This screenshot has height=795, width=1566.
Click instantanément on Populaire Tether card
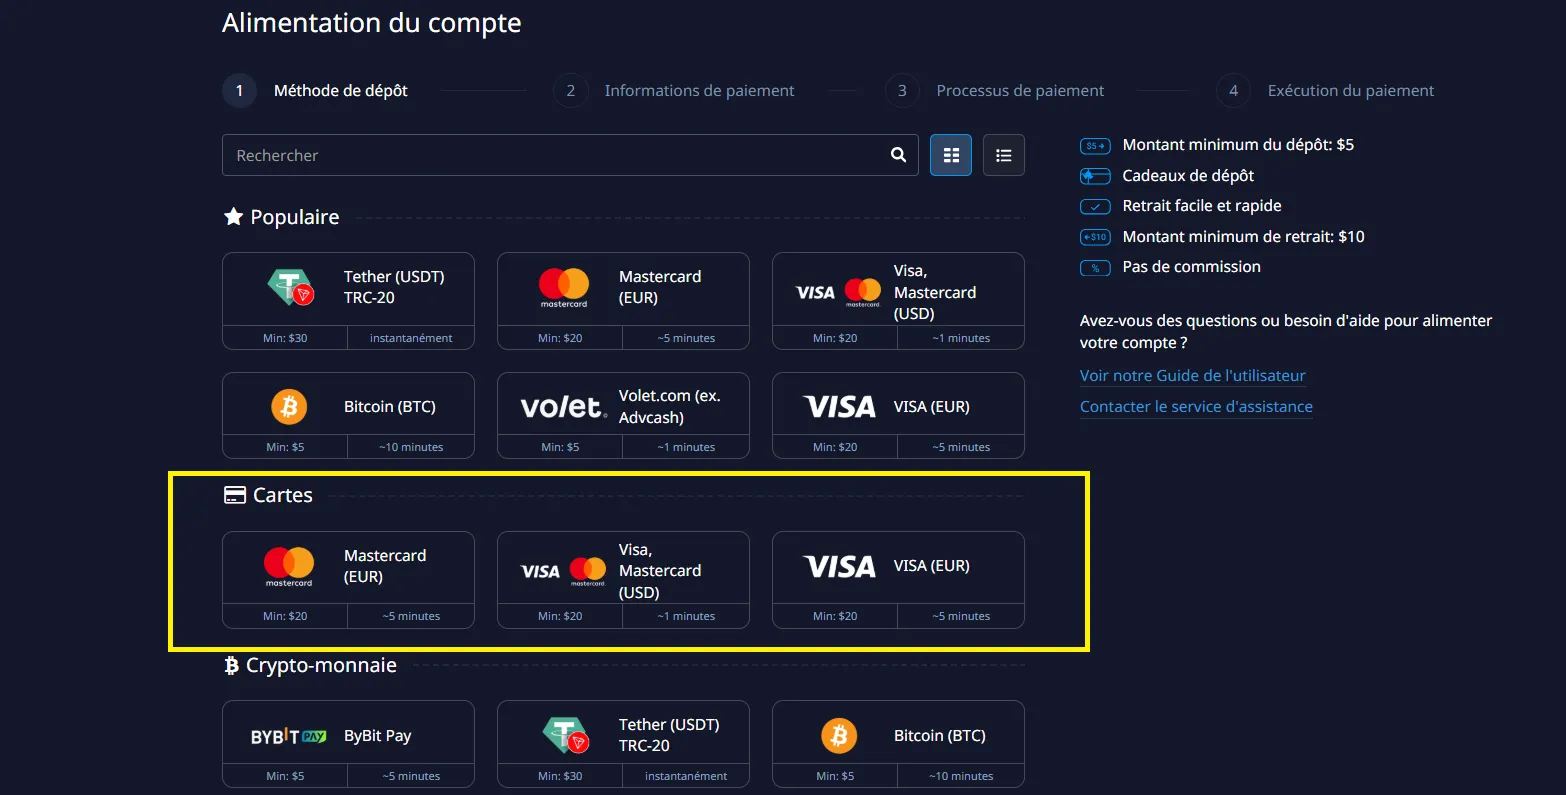411,338
